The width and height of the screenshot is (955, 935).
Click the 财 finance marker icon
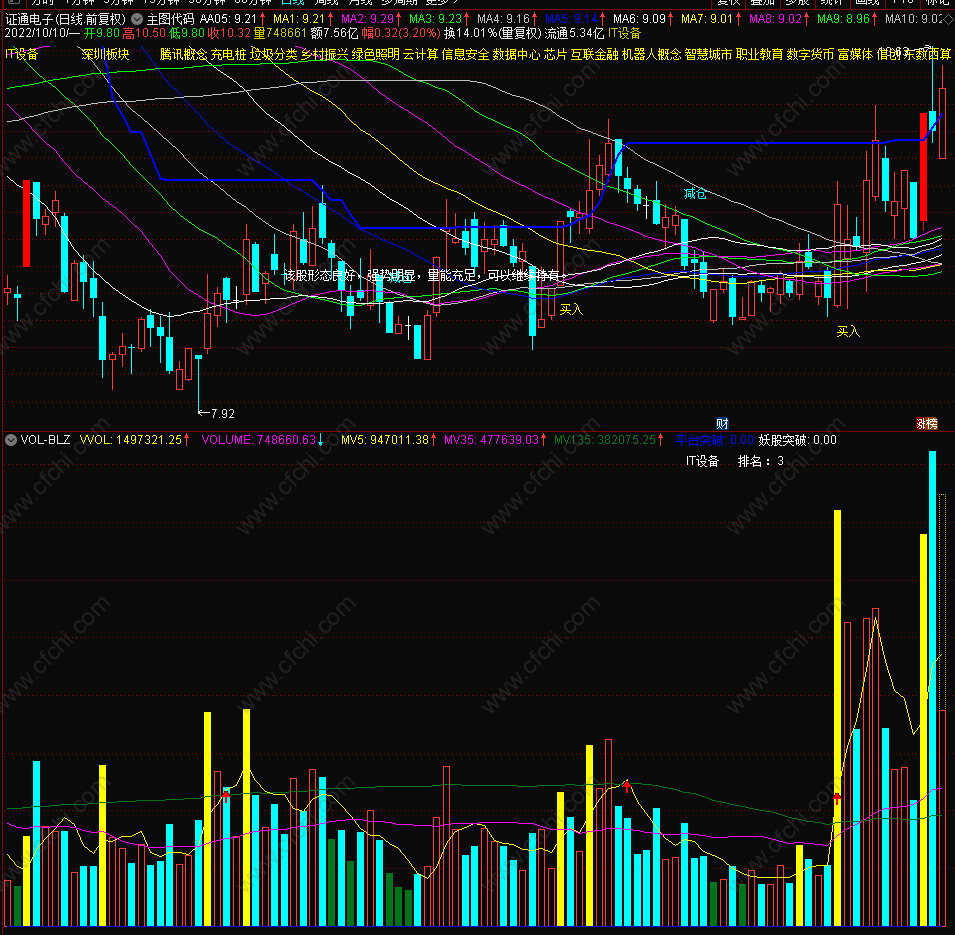[722, 423]
